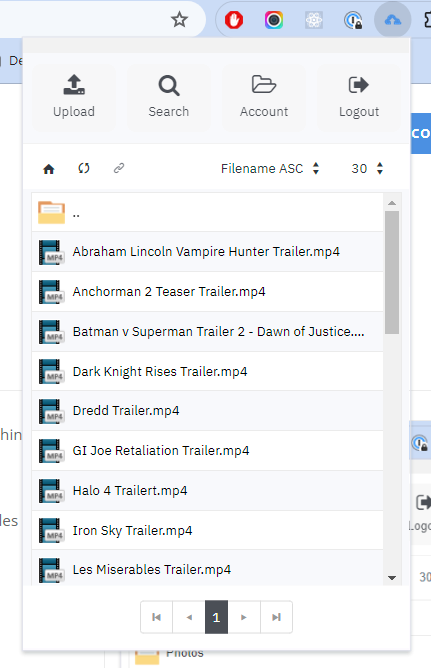
Task: Click the file list scrollbar thumb
Action: pos(392,273)
